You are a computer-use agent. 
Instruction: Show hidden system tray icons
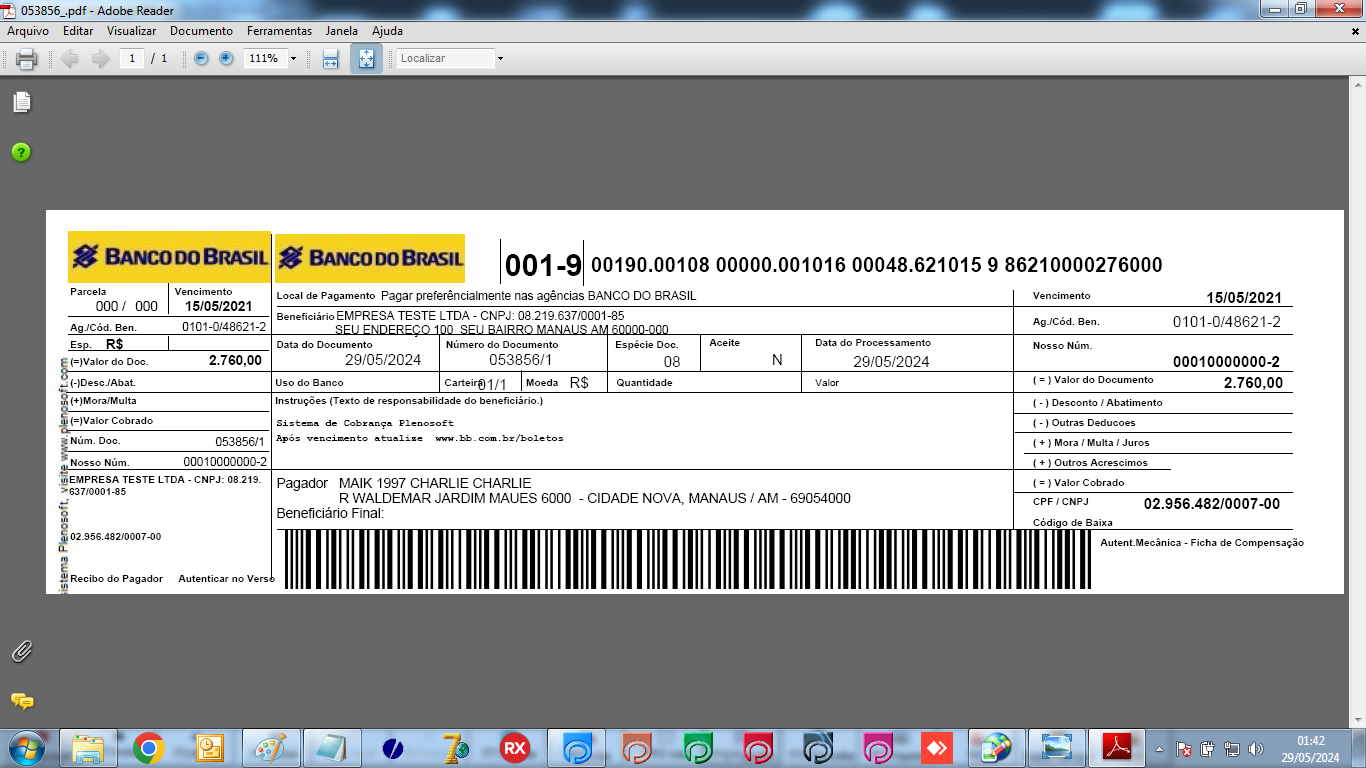click(x=1160, y=749)
